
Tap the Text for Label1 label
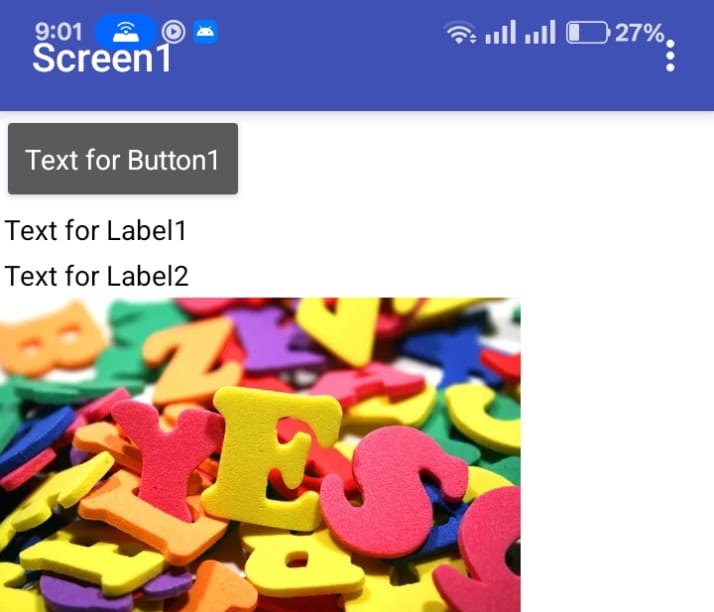96,230
